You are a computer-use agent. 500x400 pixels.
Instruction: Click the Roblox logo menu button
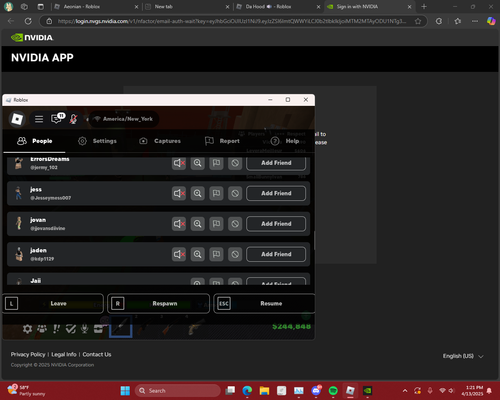click(x=17, y=119)
